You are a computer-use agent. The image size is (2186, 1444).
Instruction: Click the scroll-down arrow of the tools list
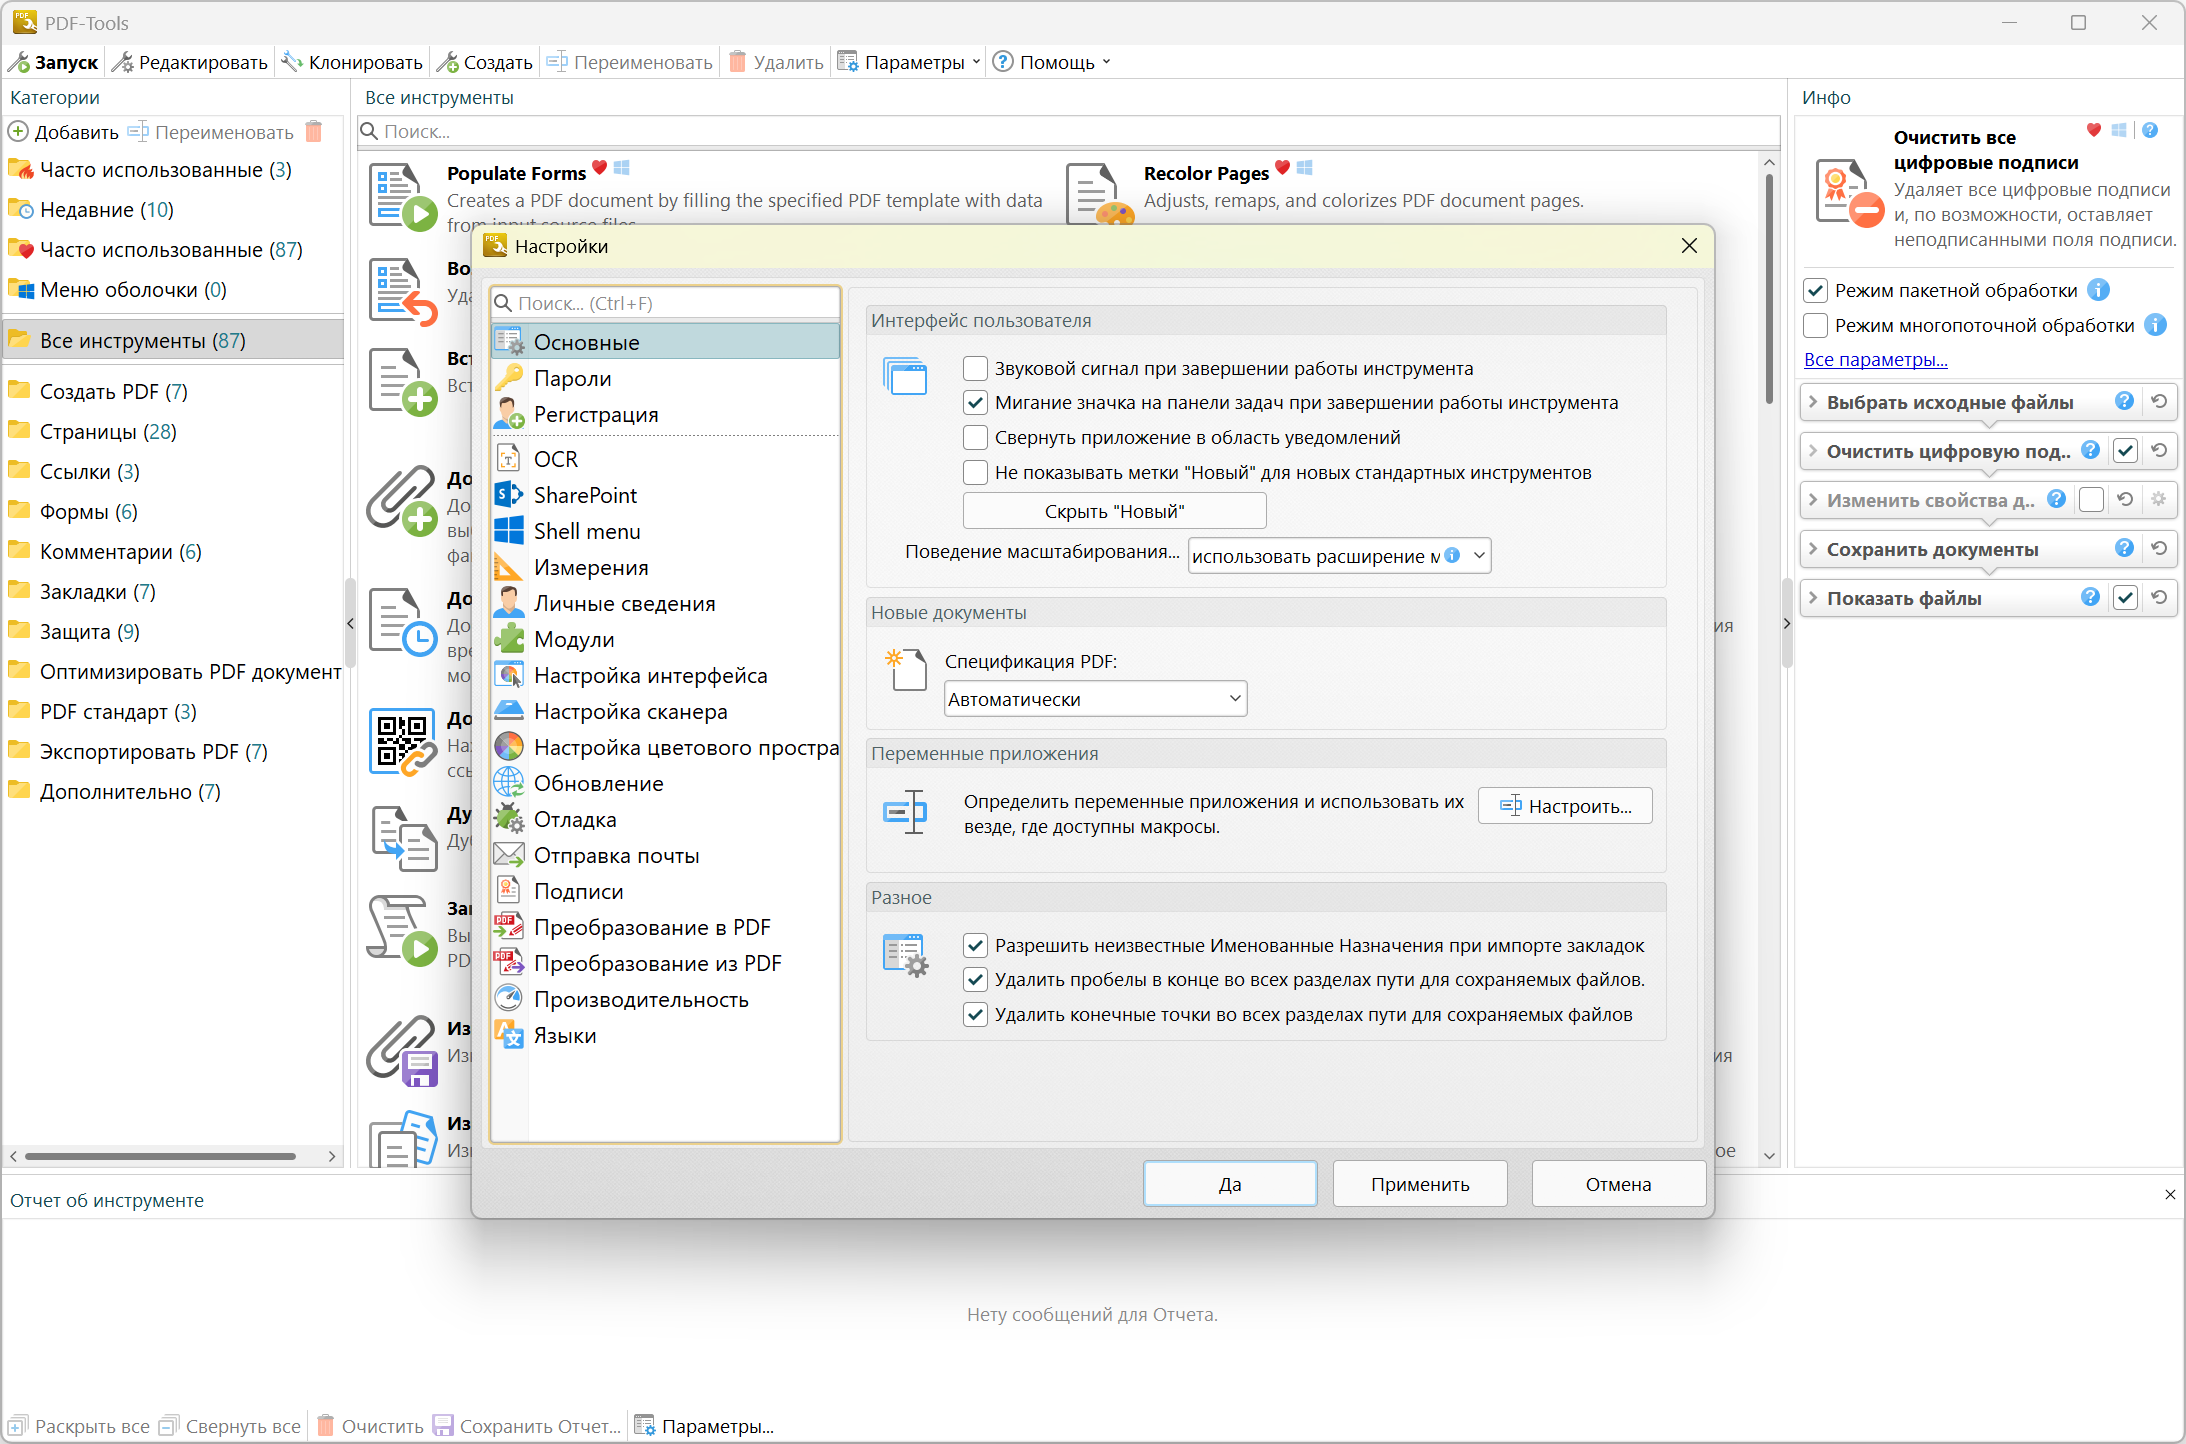[1769, 1156]
